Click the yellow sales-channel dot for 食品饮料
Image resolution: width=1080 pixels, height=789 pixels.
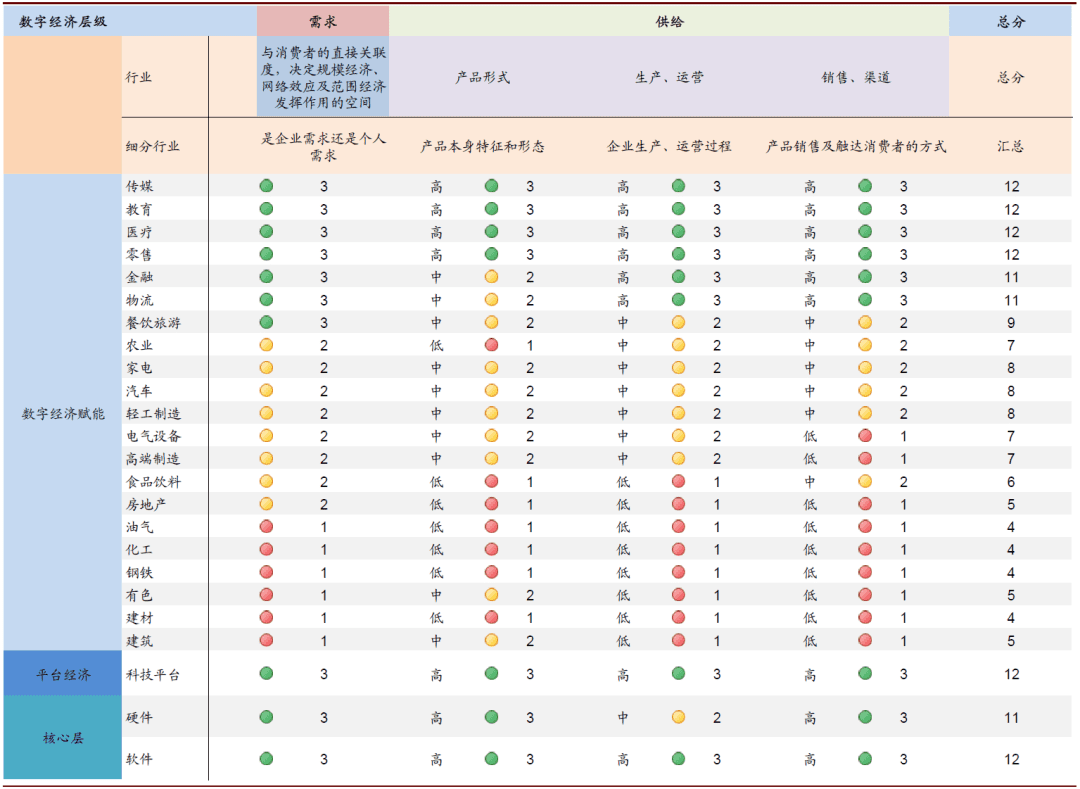coord(866,481)
